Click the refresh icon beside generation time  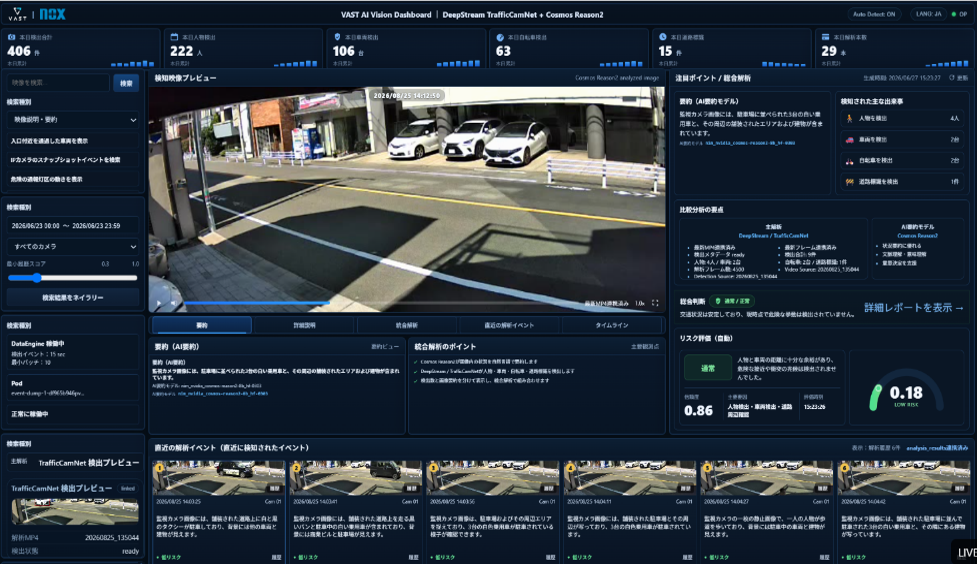point(951,78)
